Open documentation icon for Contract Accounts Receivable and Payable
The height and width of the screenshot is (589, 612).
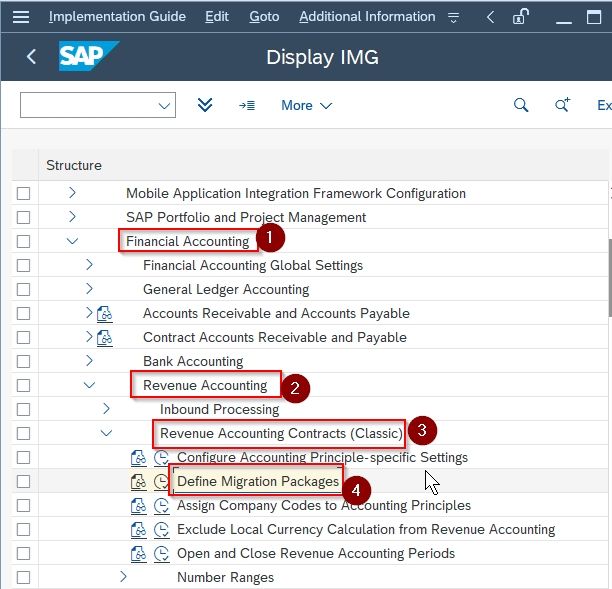105,338
